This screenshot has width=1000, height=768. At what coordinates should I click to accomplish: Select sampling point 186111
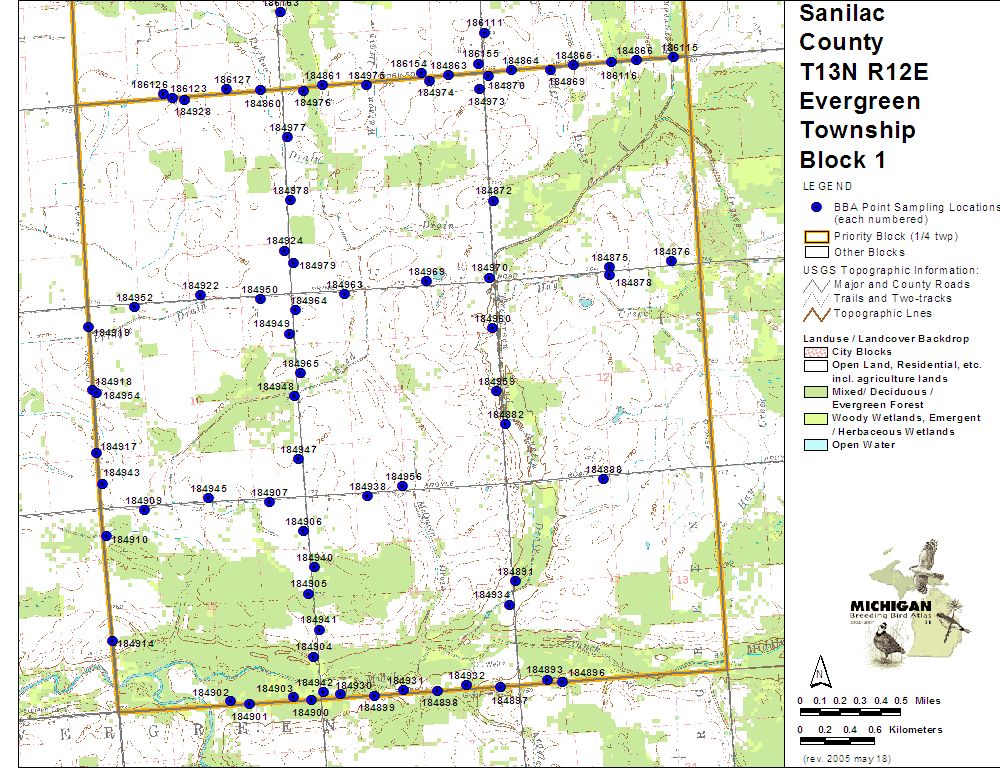click(485, 33)
